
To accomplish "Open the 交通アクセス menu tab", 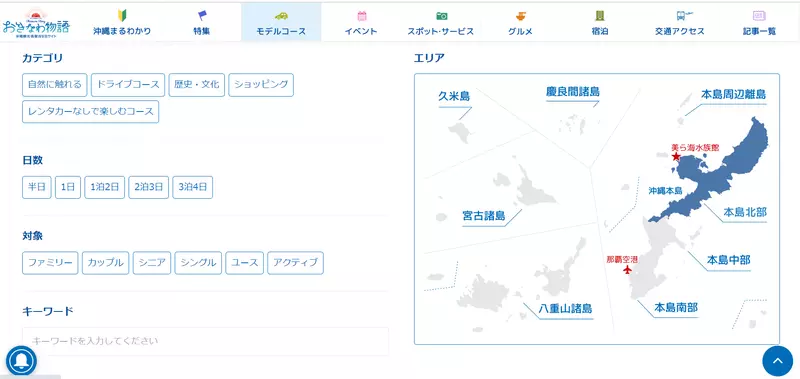I will [x=680, y=22].
